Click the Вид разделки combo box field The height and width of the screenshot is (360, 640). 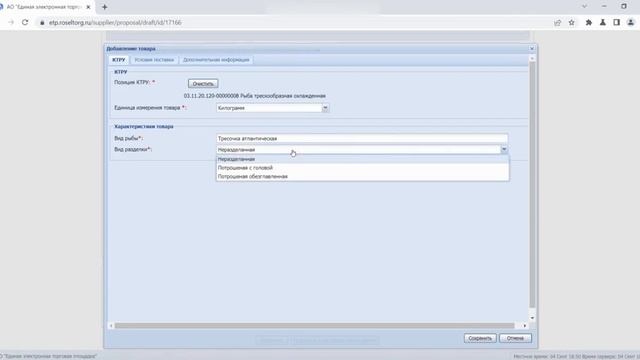click(x=358, y=150)
